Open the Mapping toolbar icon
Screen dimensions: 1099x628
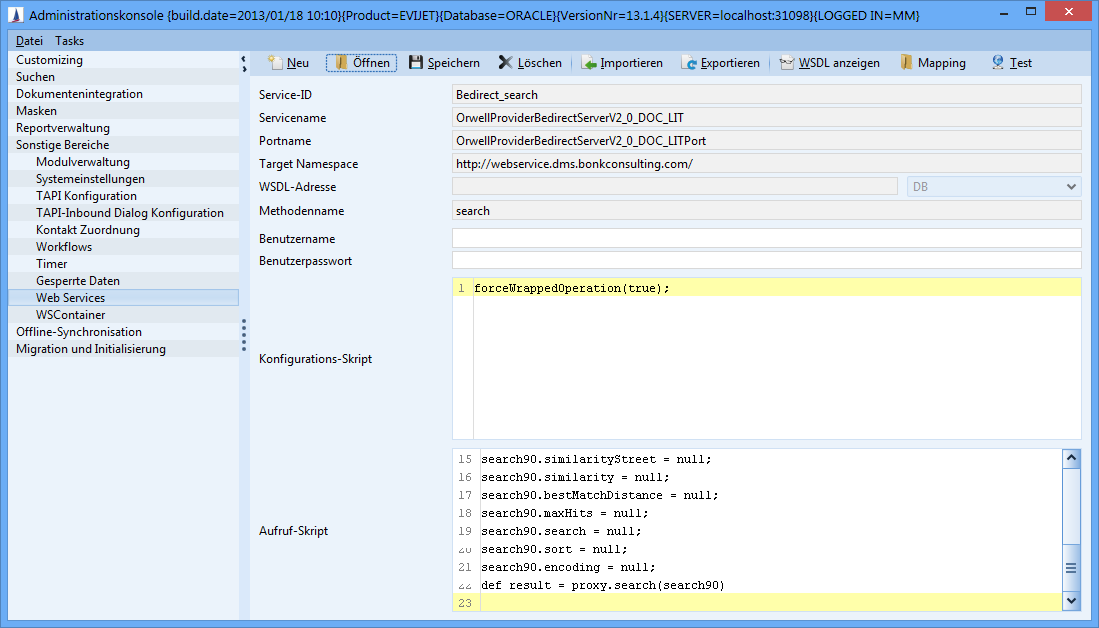906,63
